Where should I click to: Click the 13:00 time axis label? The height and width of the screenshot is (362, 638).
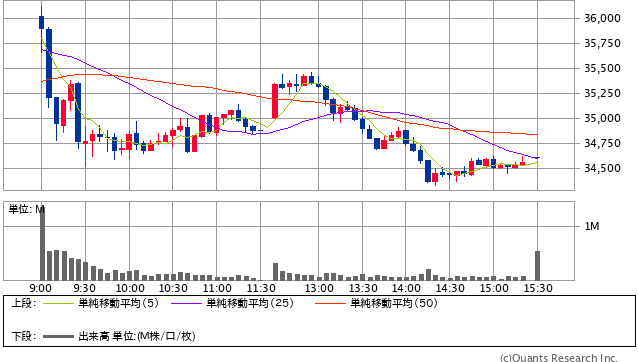coord(319,288)
